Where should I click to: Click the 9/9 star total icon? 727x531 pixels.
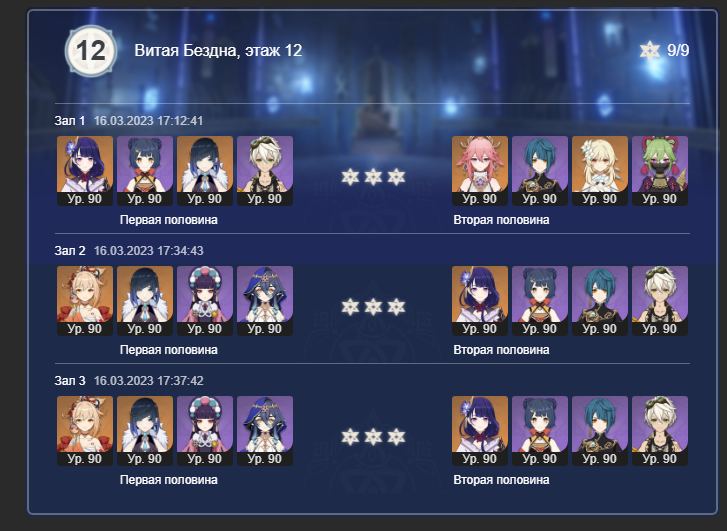(x=650, y=51)
